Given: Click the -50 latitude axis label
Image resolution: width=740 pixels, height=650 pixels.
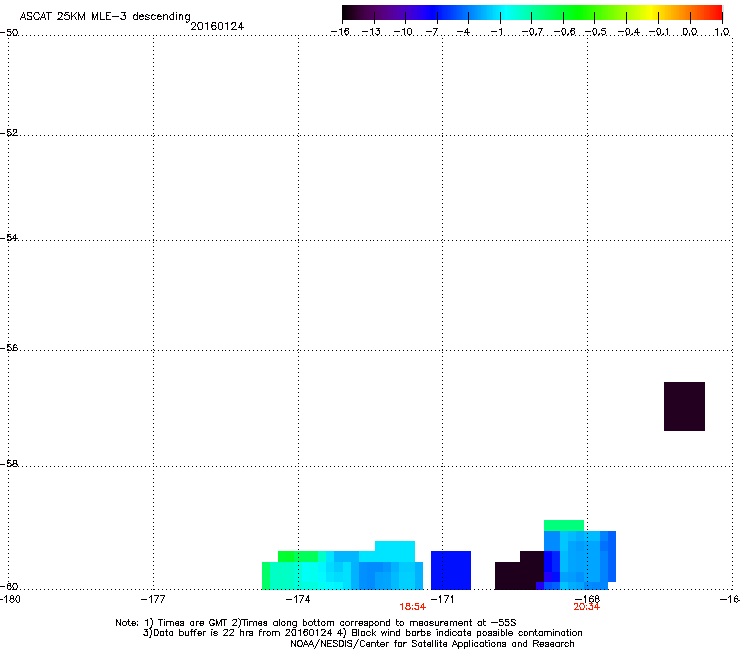Looking at the screenshot, I should coord(9,33).
